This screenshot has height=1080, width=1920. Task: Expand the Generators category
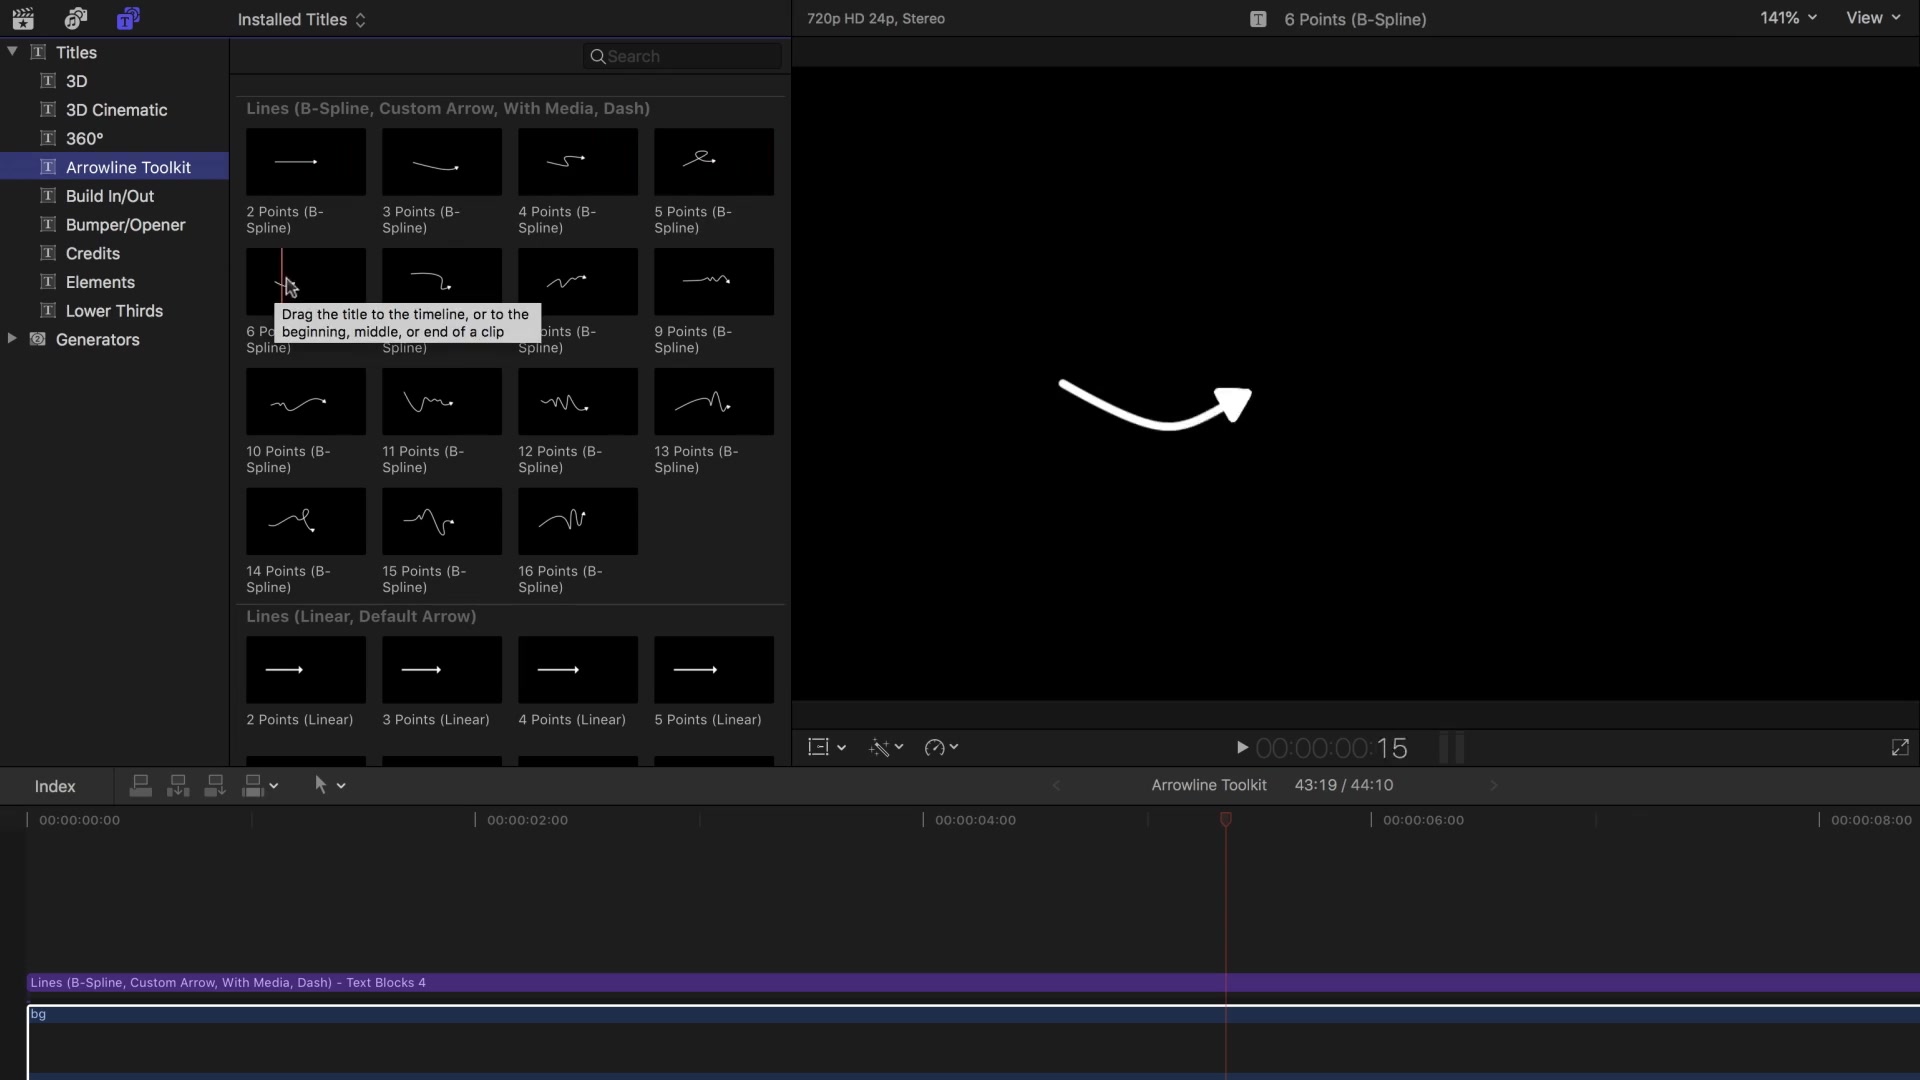point(12,339)
